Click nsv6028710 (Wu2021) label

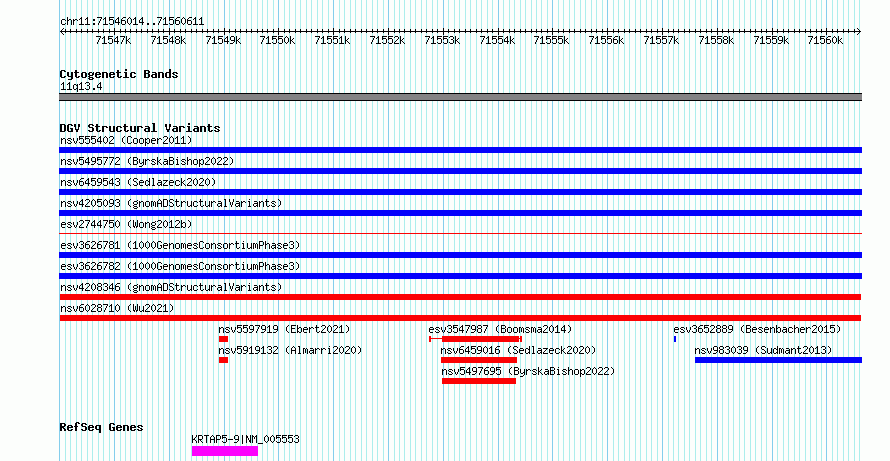pyautogui.click(x=117, y=308)
